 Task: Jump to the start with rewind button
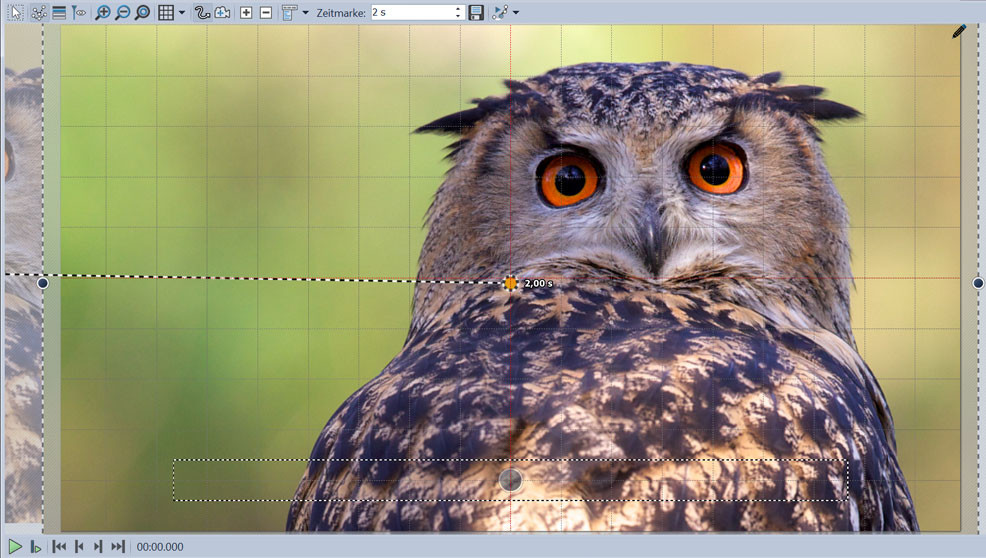(59, 547)
